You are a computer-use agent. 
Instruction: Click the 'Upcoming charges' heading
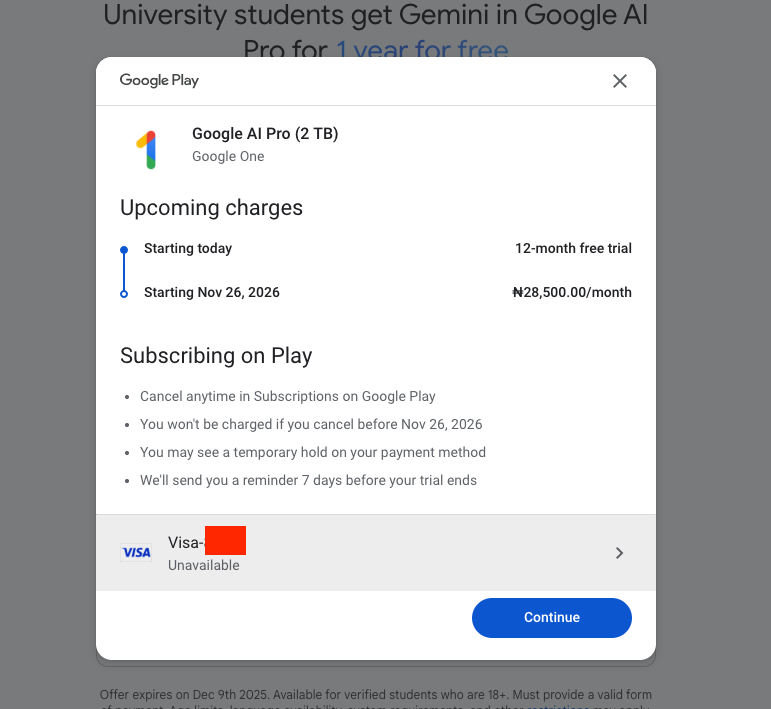211,208
